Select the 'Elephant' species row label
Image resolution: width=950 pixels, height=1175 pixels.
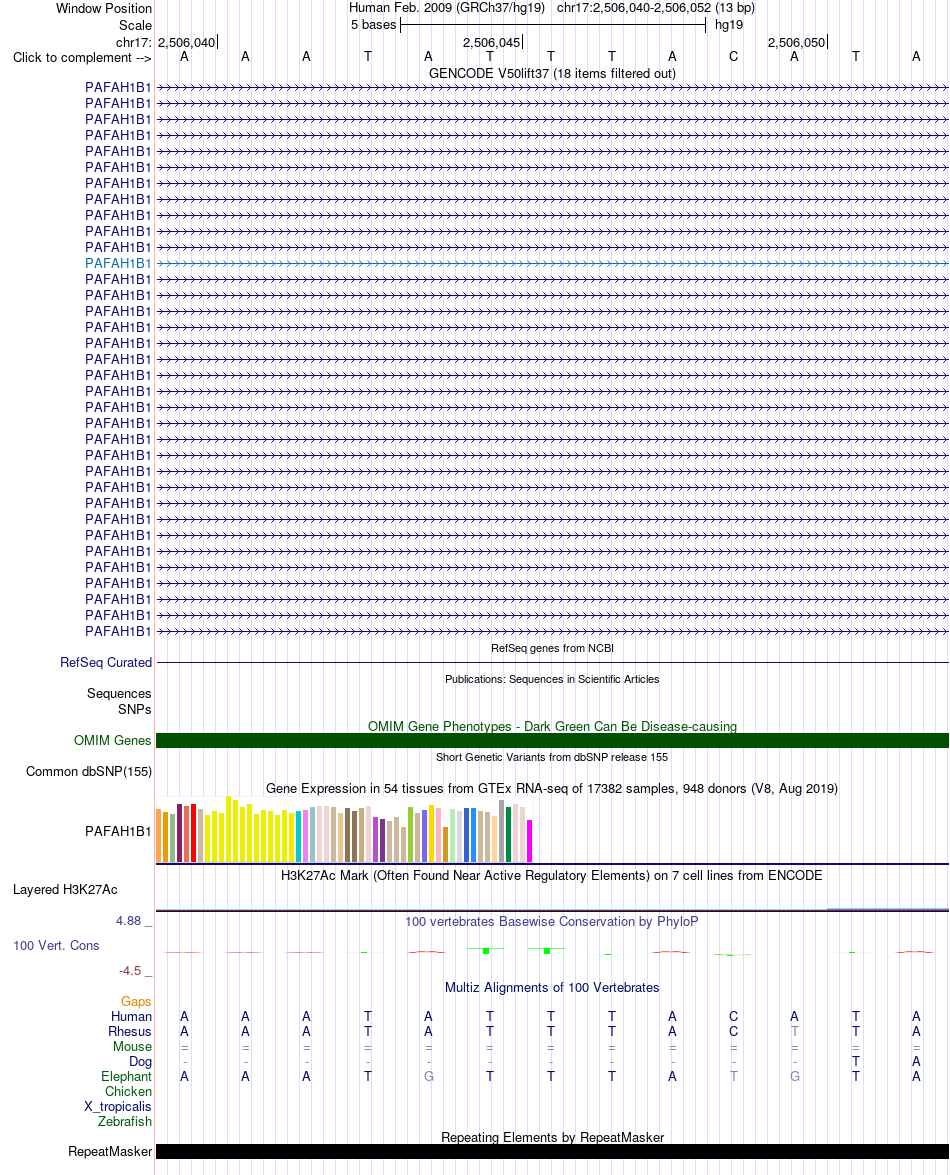point(127,1076)
